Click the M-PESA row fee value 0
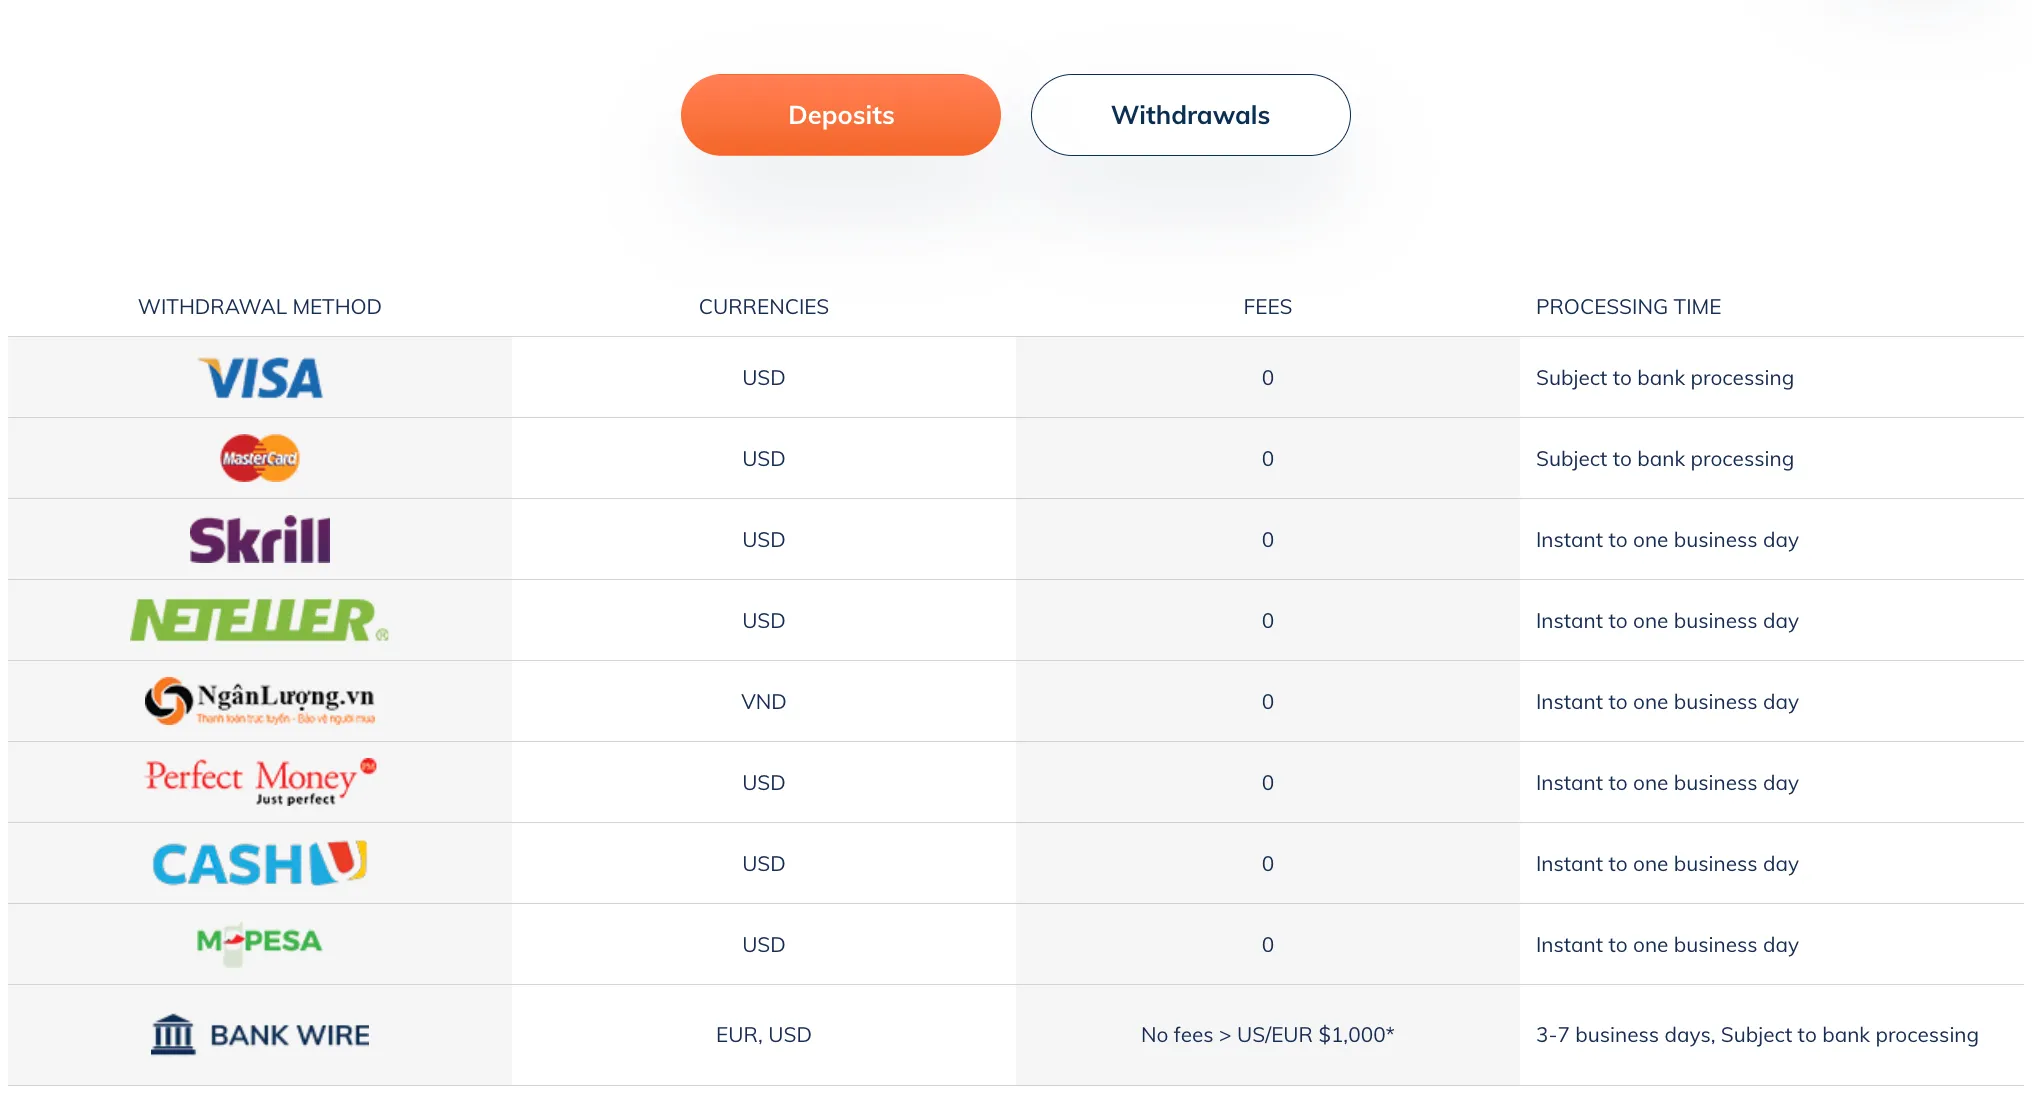This screenshot has height=1094, width=2032. coord(1268,945)
